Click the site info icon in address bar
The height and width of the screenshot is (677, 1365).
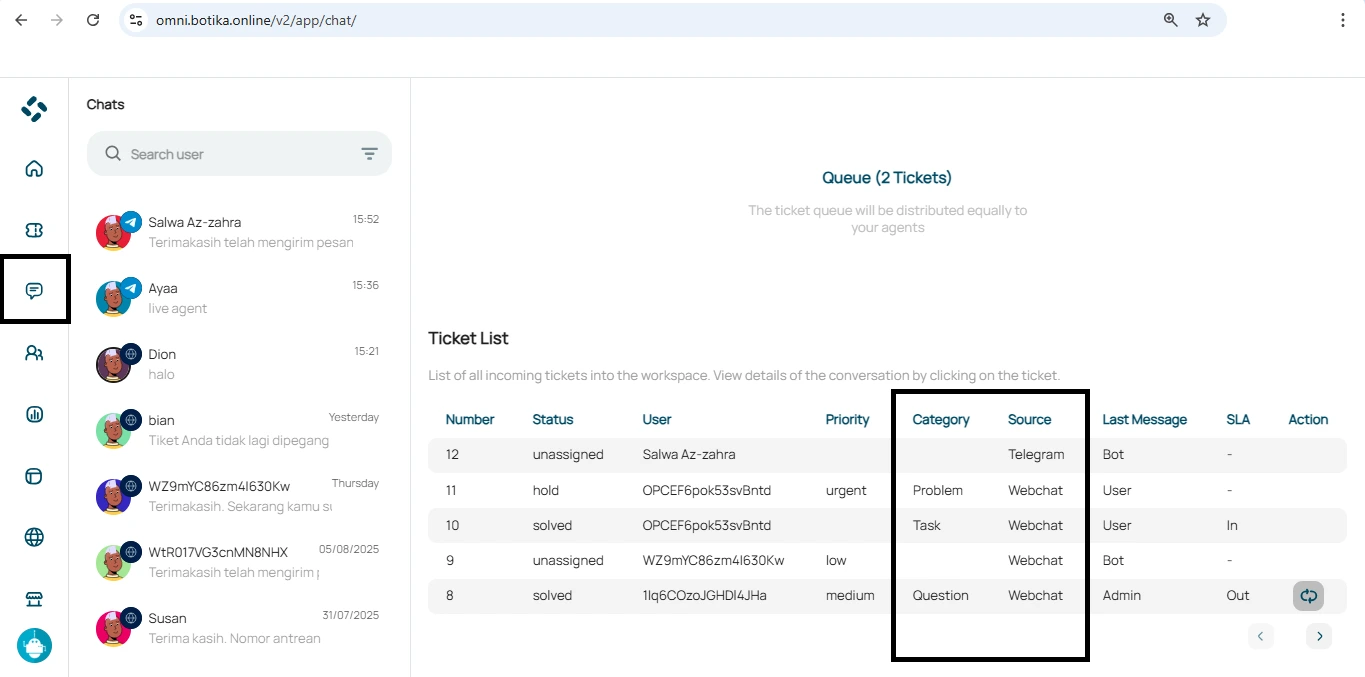pyautogui.click(x=137, y=20)
